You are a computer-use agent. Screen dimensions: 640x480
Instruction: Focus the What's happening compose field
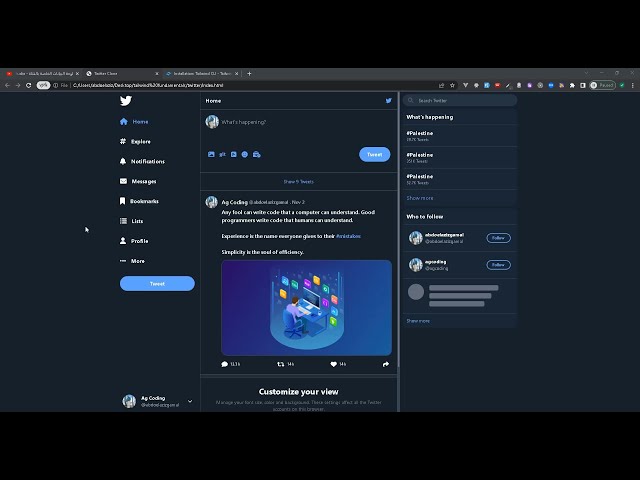304,122
